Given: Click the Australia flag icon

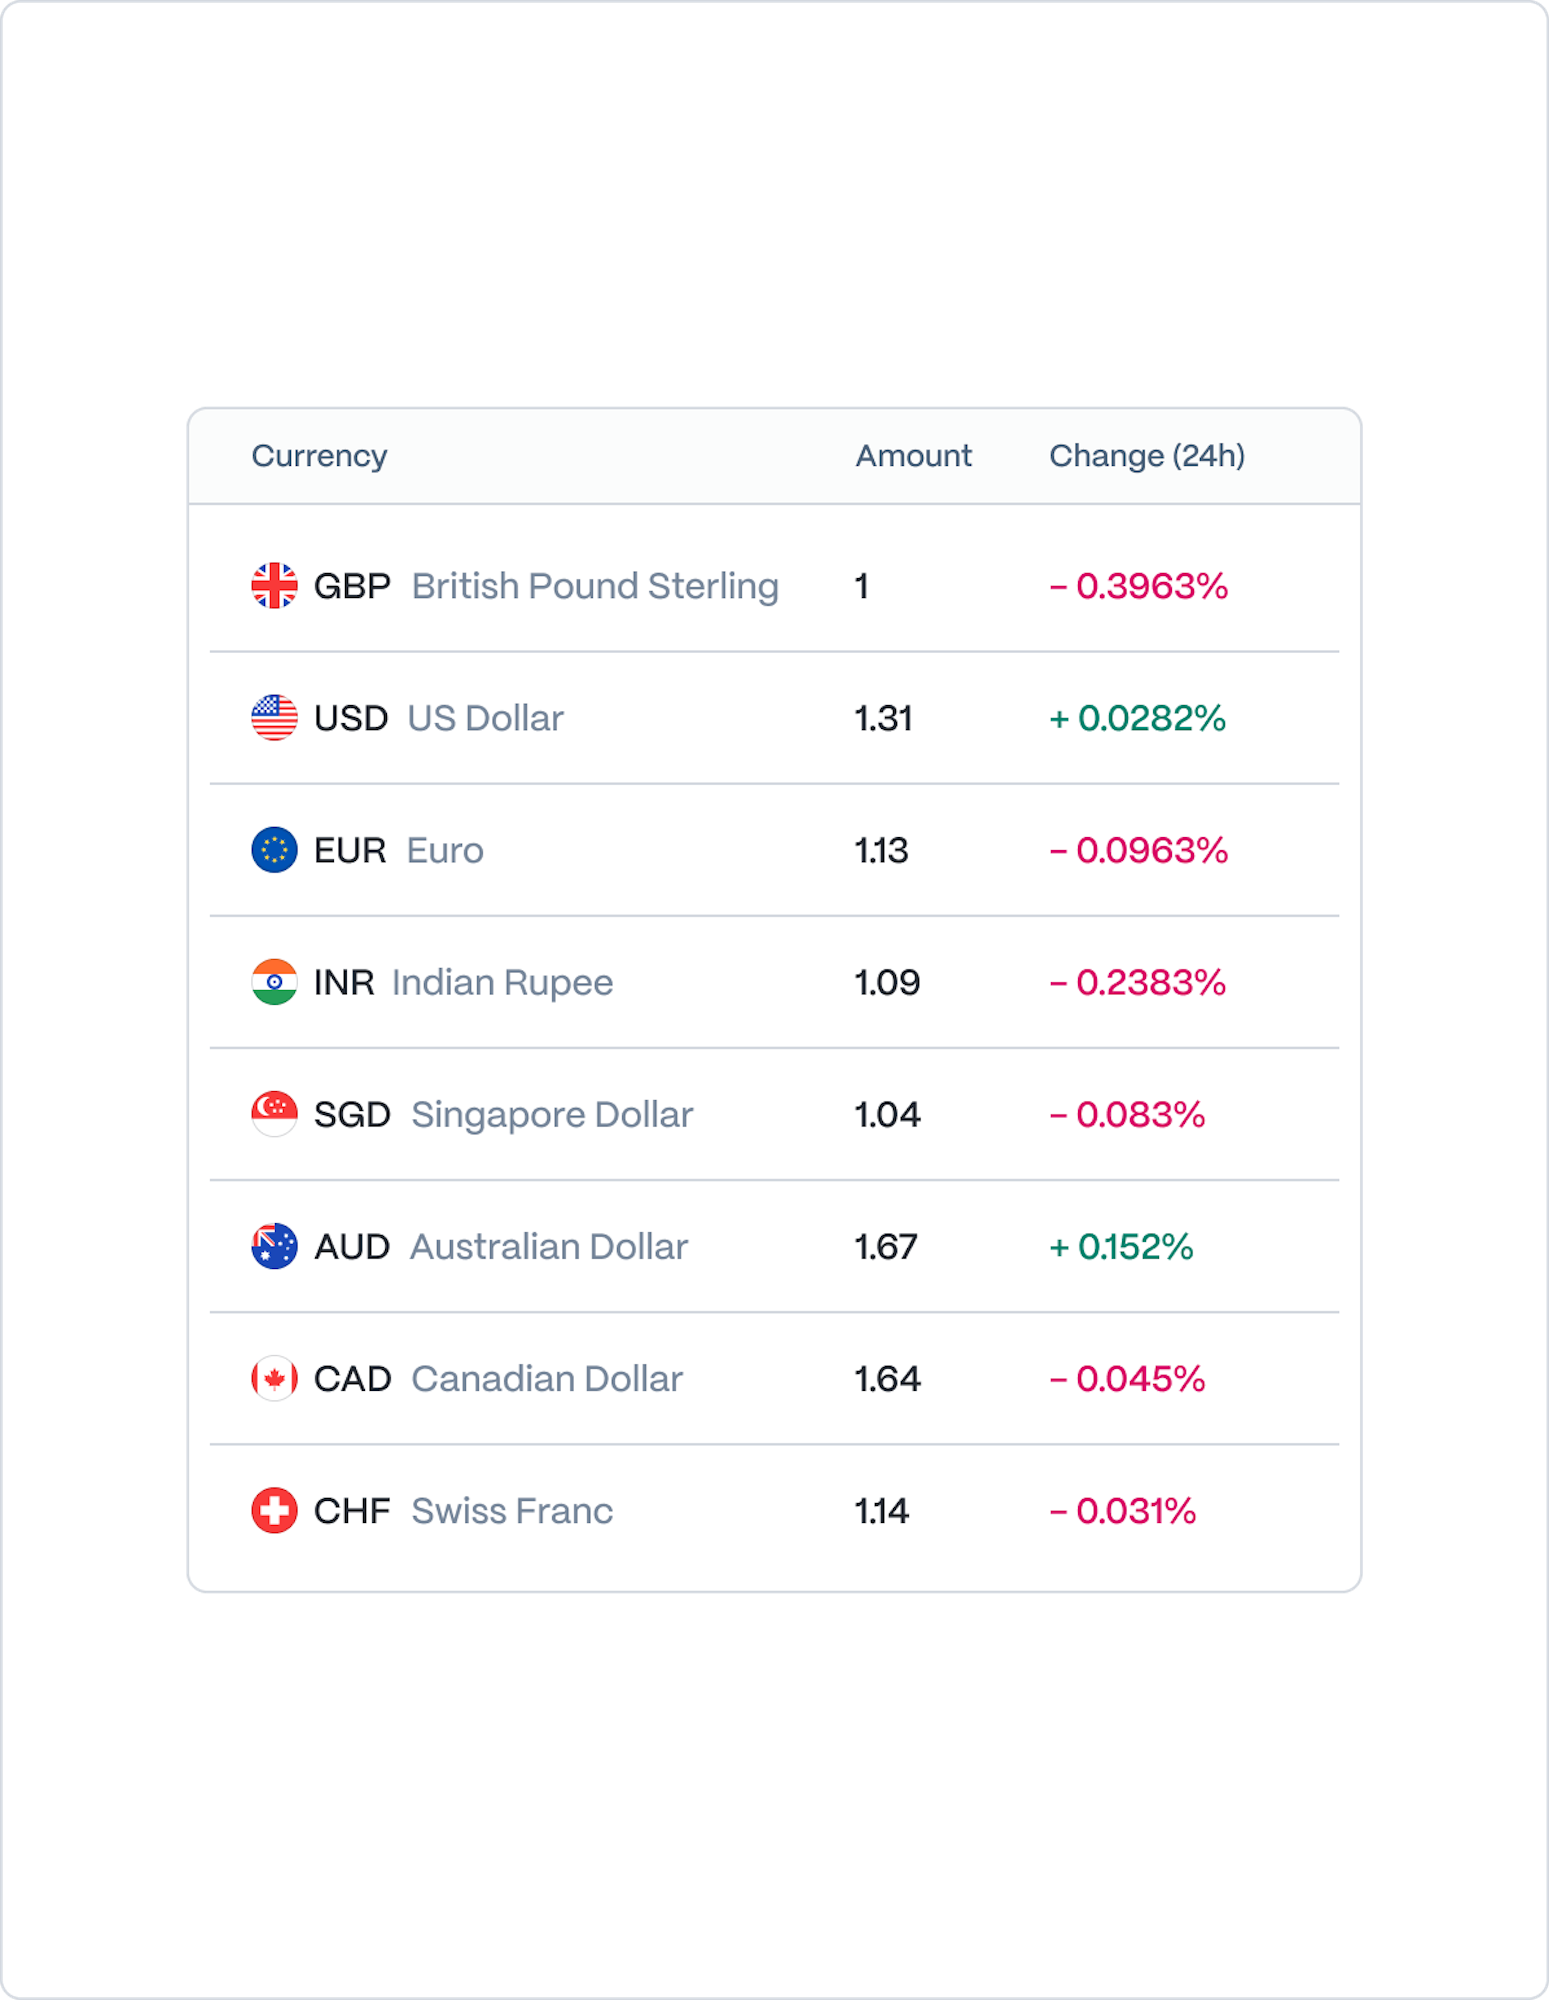Looking at the screenshot, I should click(274, 1246).
